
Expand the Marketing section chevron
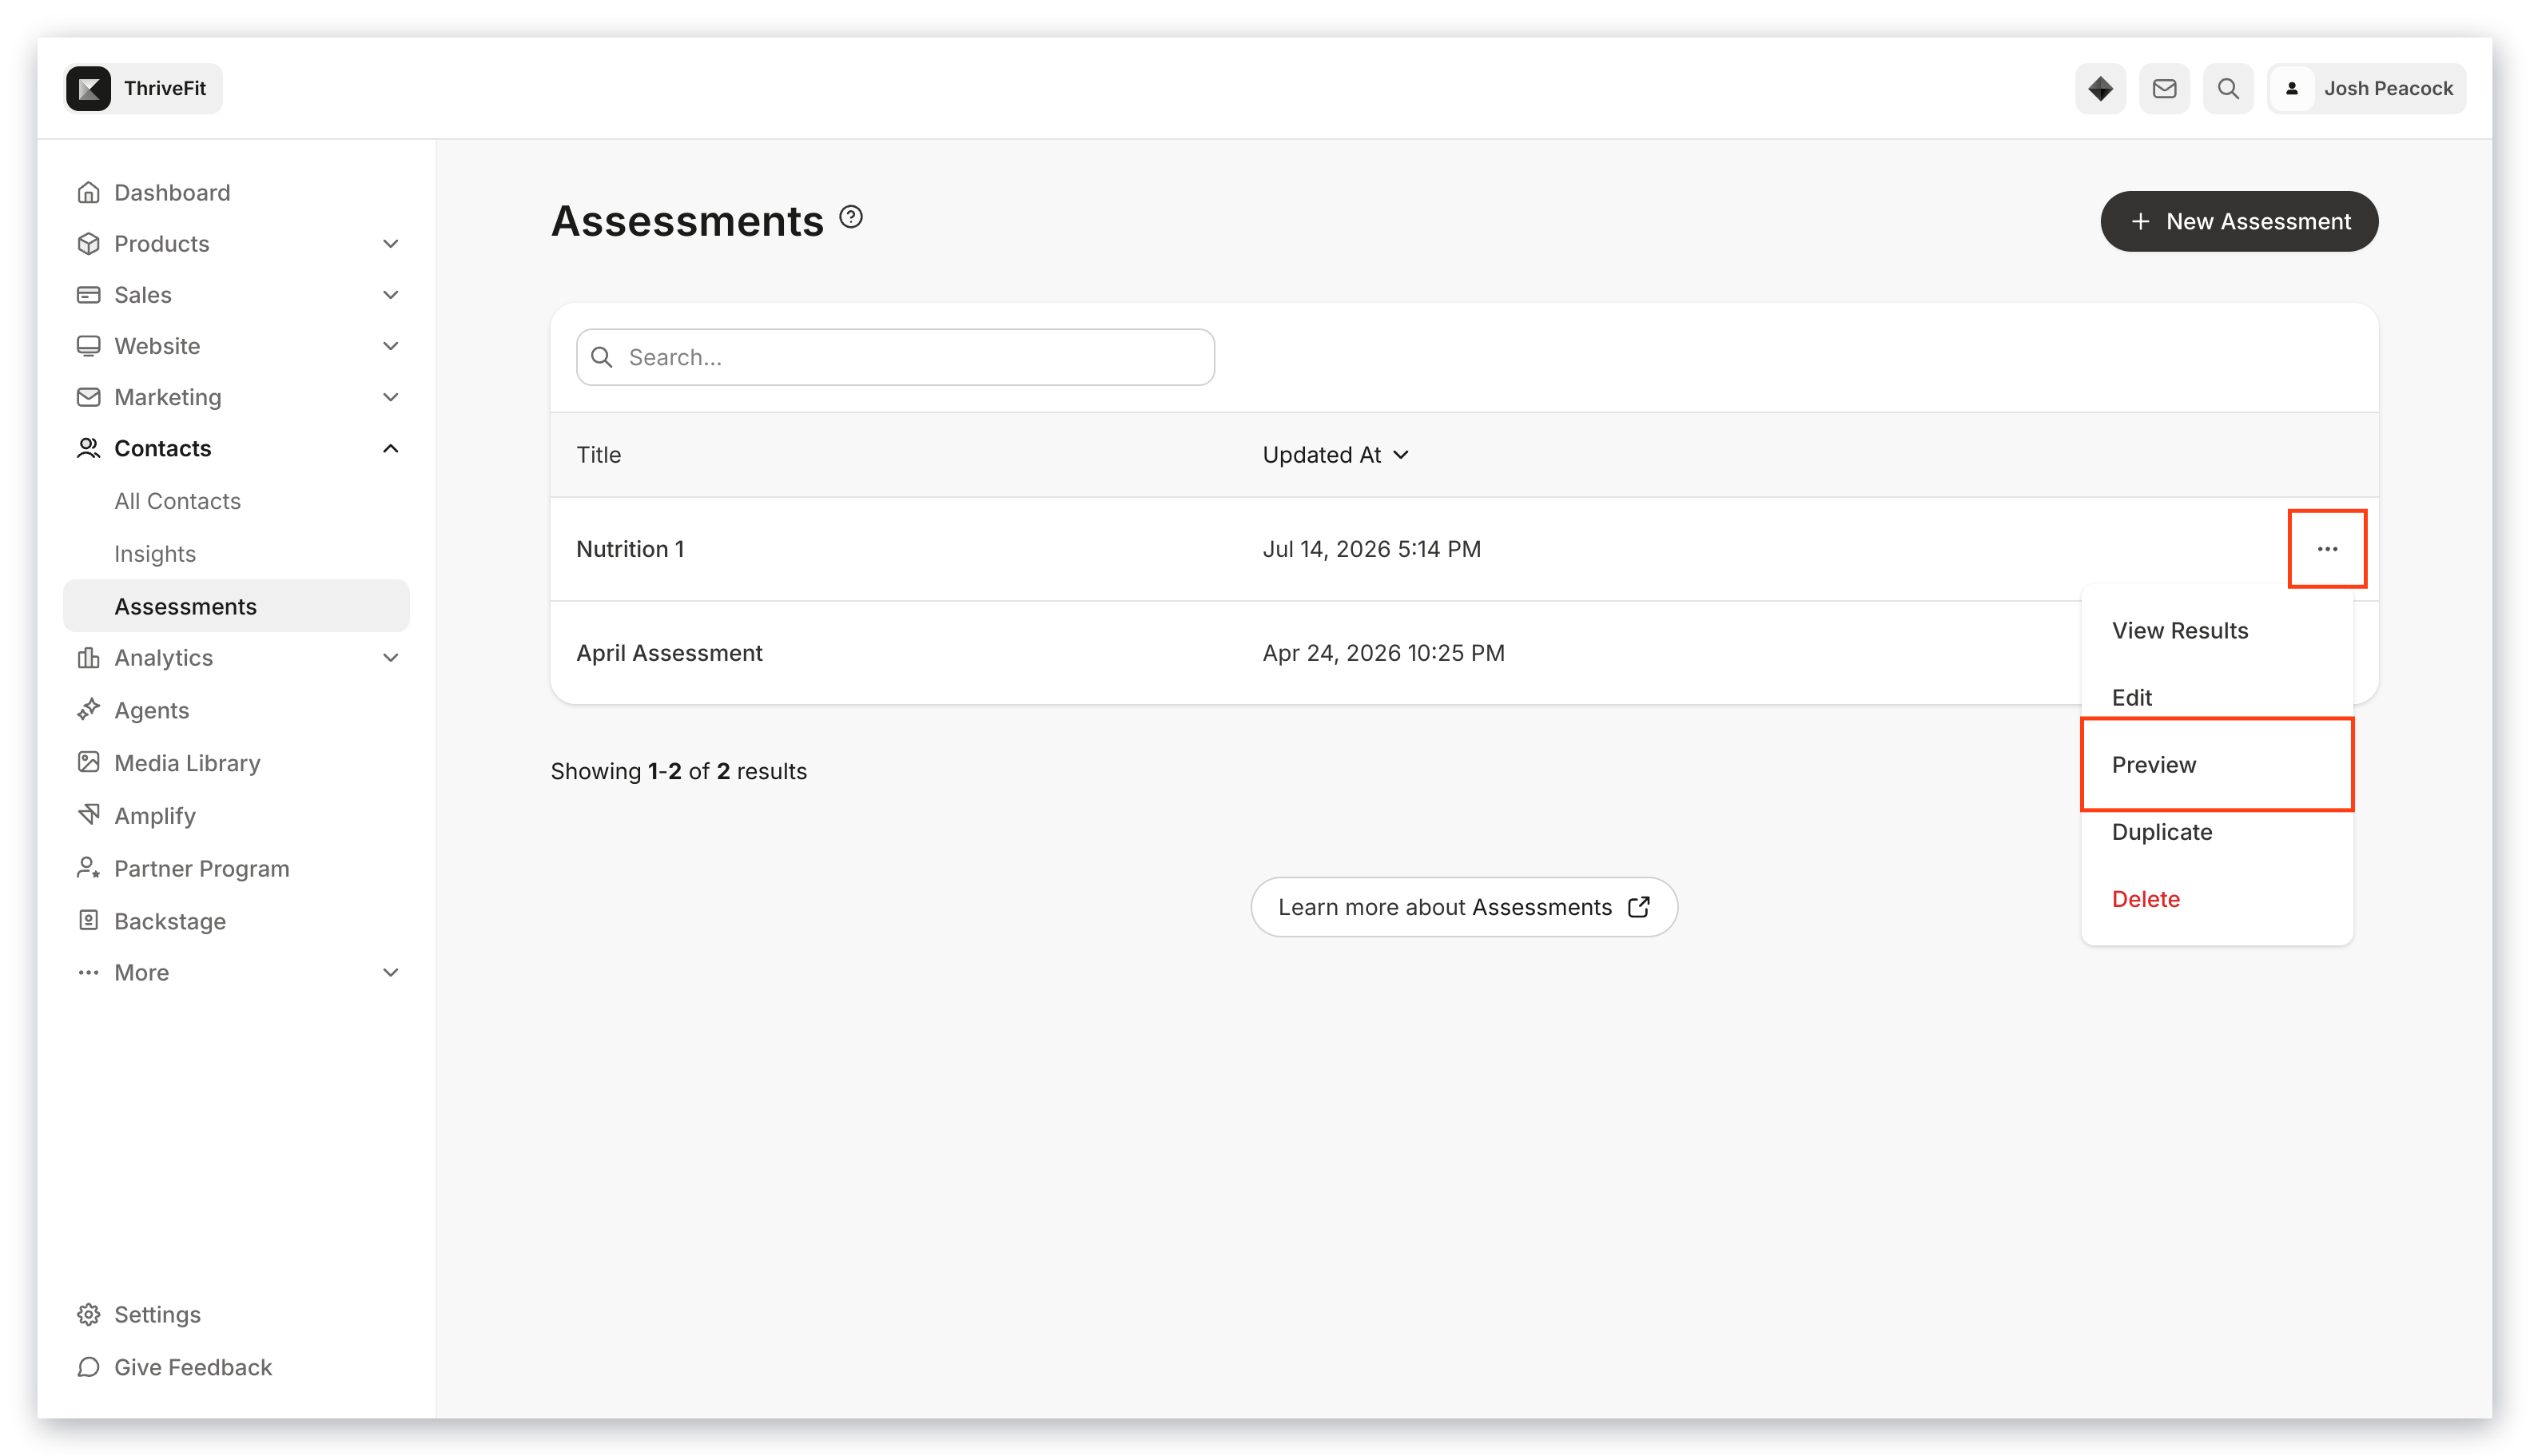pos(390,396)
